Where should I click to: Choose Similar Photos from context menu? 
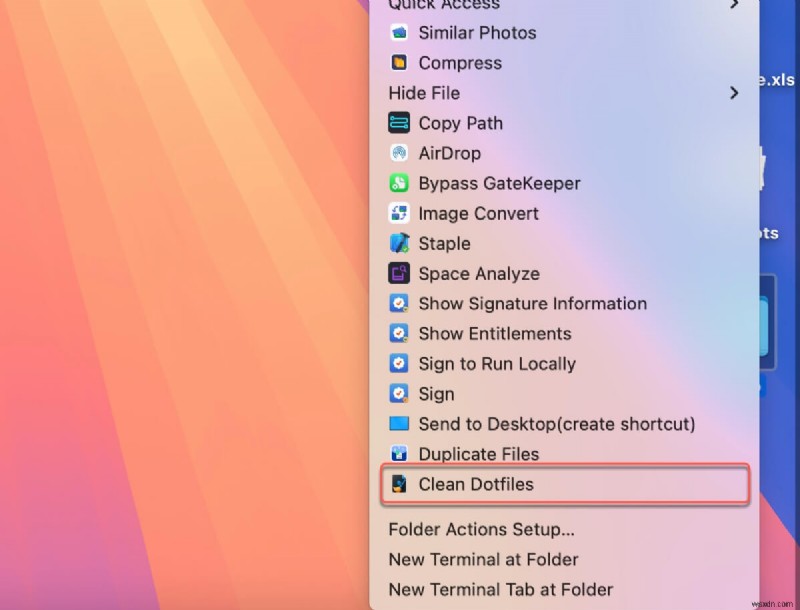coord(564,33)
